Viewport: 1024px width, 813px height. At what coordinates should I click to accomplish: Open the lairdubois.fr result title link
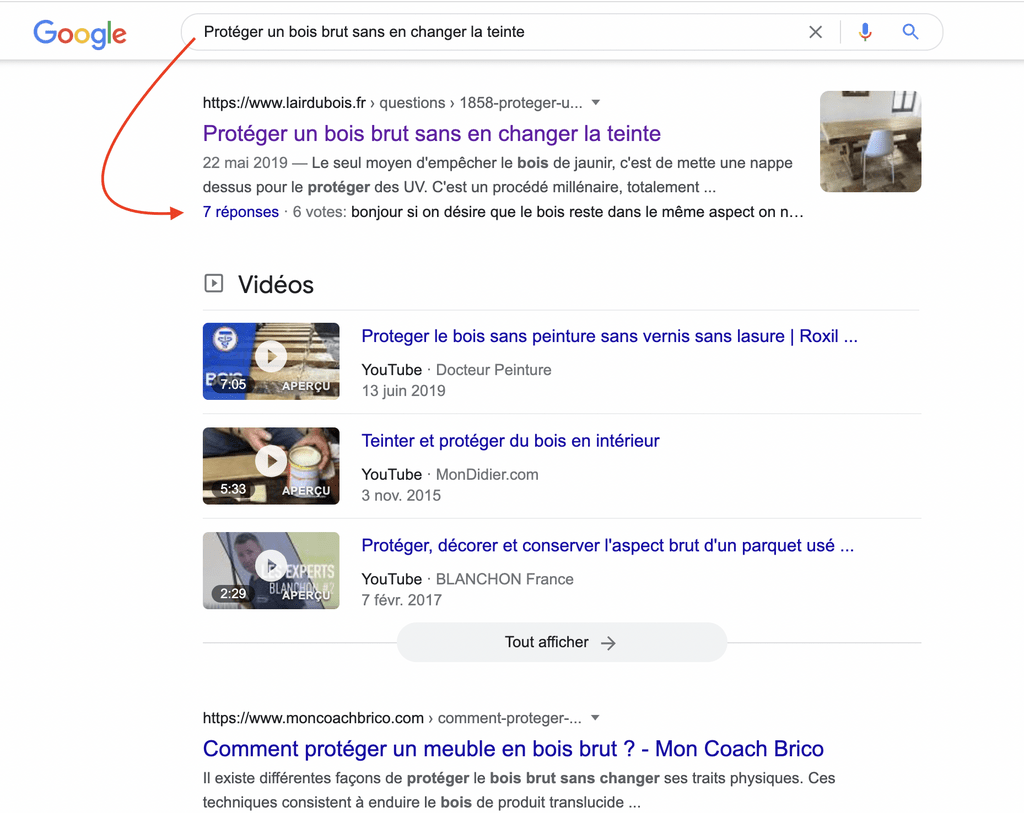coord(431,133)
